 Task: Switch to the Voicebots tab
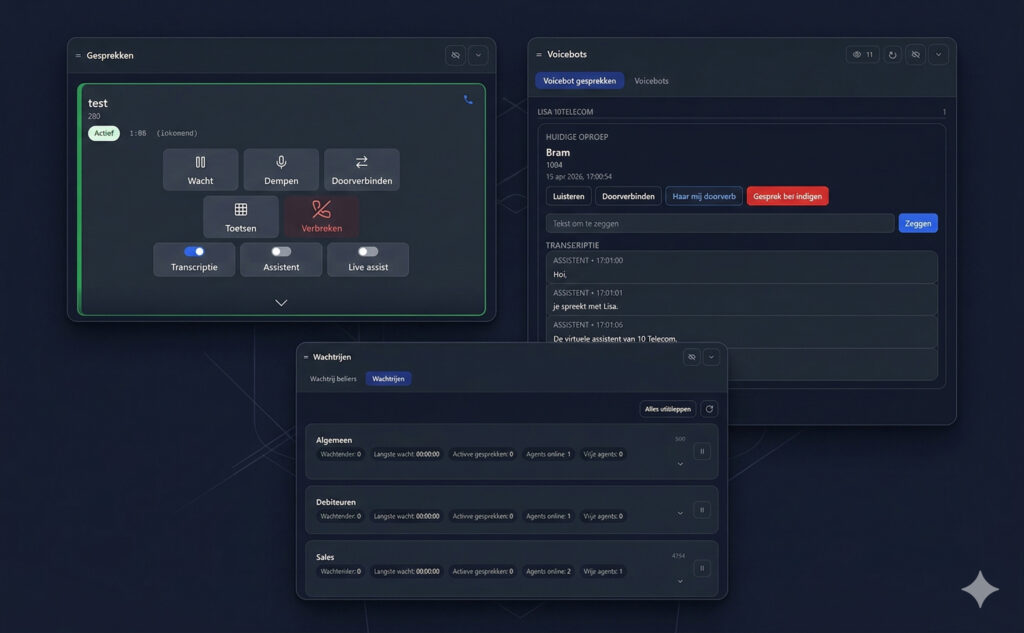[x=651, y=81]
